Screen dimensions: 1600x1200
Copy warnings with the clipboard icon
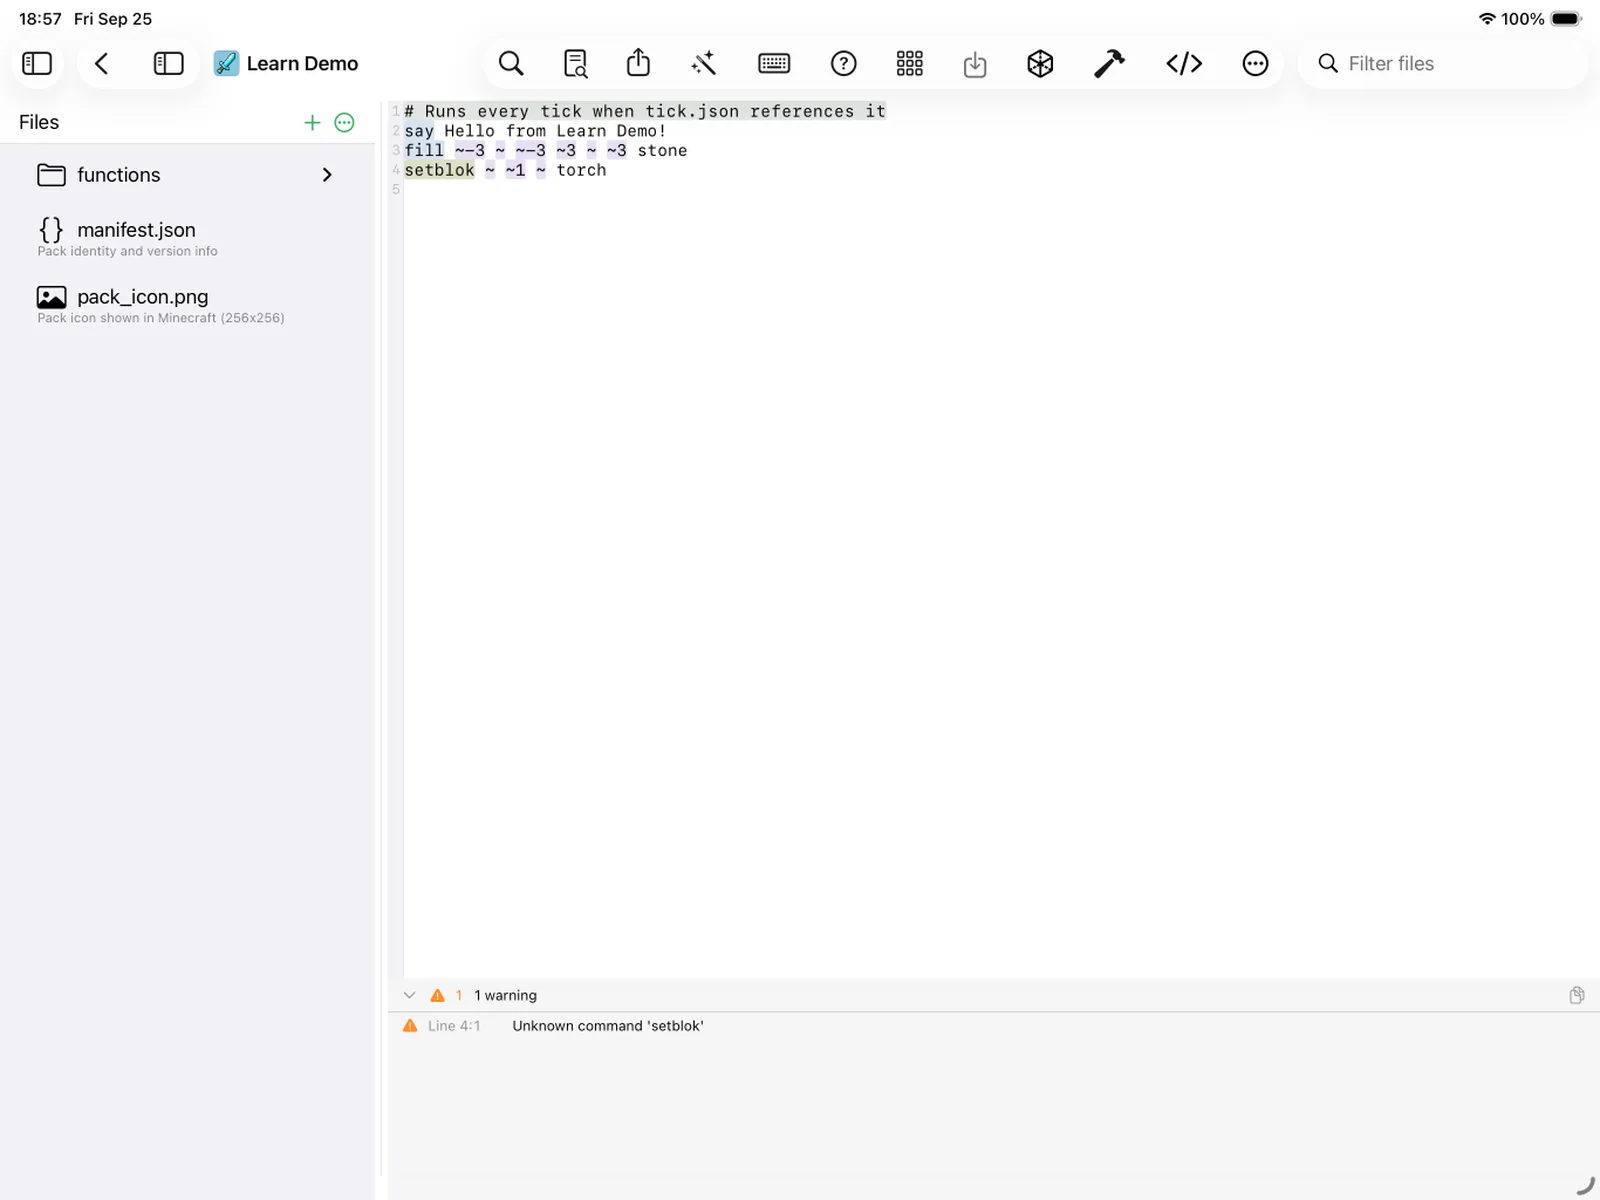1577,995
